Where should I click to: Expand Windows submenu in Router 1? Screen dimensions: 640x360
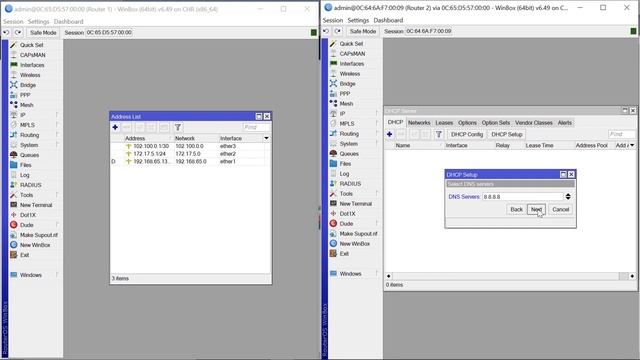pos(57,275)
